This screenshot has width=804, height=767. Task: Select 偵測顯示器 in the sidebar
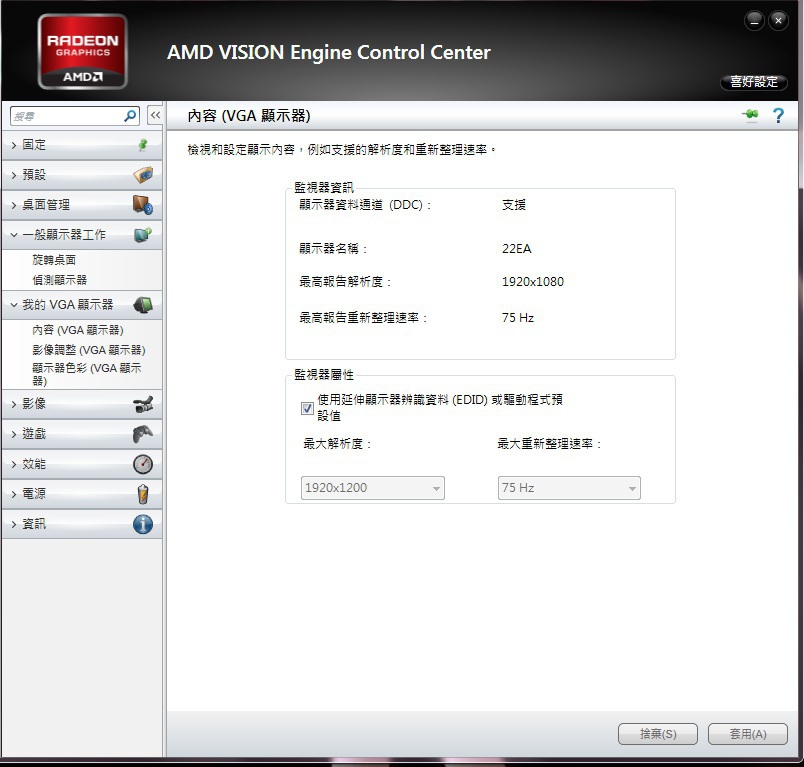tap(59, 280)
